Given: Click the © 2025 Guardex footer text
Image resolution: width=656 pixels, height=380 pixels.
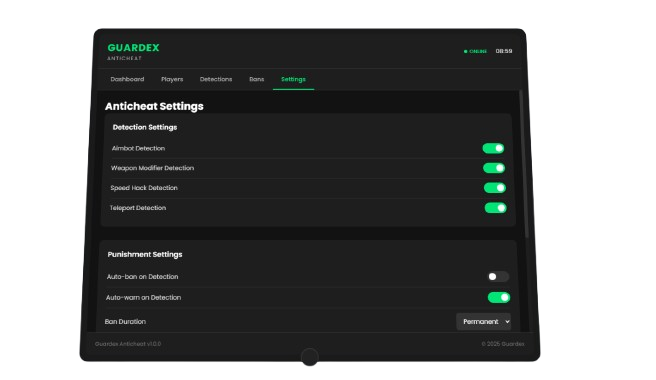Looking at the screenshot, I should tap(503, 344).
